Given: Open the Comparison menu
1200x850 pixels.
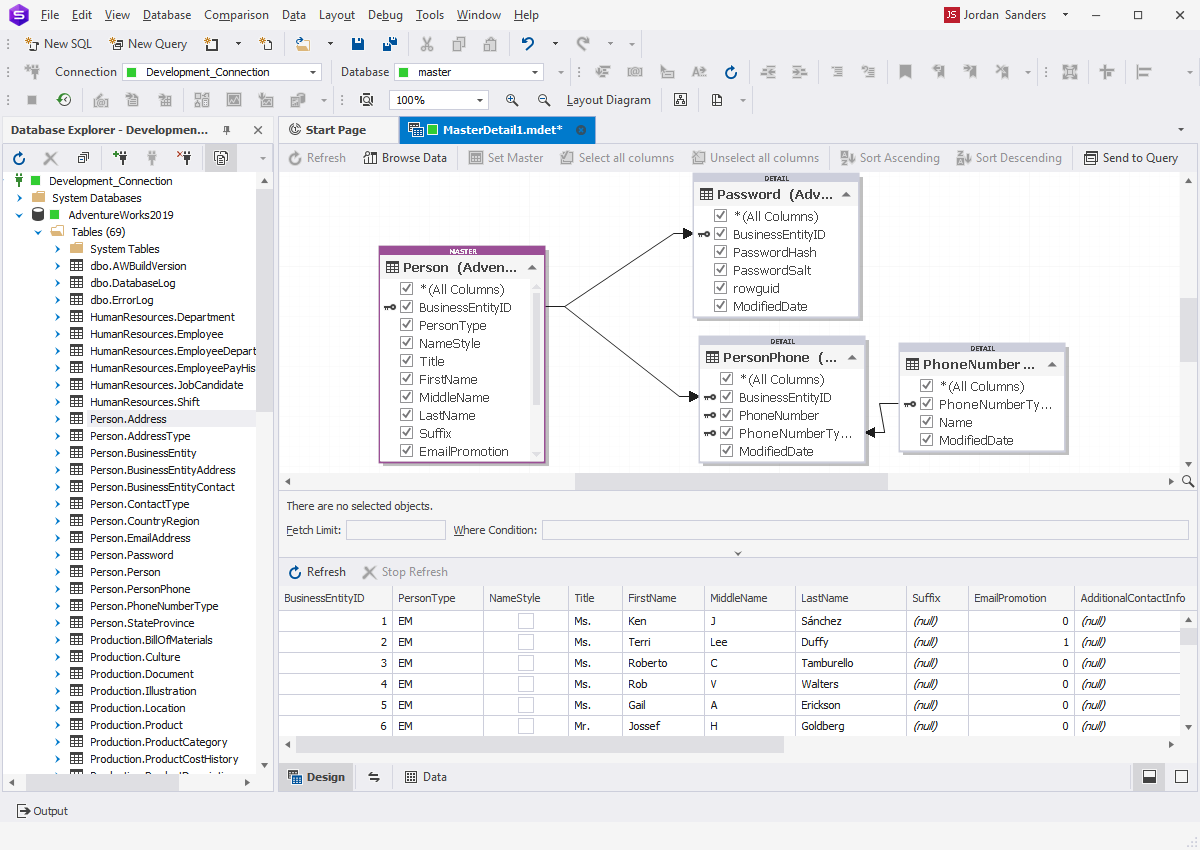Looking at the screenshot, I should tap(236, 15).
